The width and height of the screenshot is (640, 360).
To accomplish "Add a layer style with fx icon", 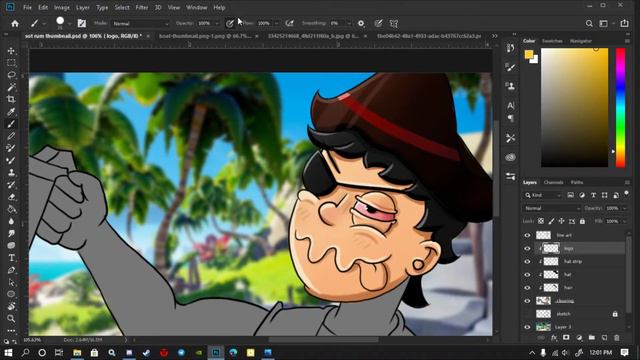I will [554, 338].
